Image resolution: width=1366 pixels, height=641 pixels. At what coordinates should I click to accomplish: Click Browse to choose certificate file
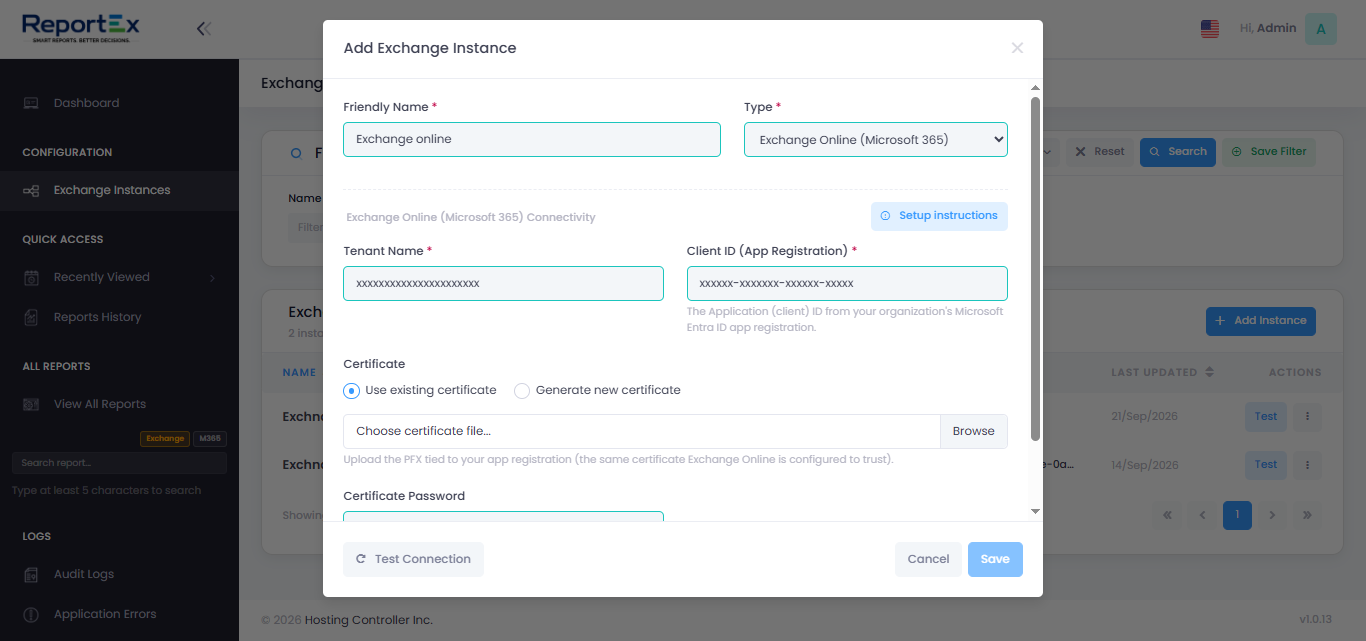pyautogui.click(x=973, y=431)
